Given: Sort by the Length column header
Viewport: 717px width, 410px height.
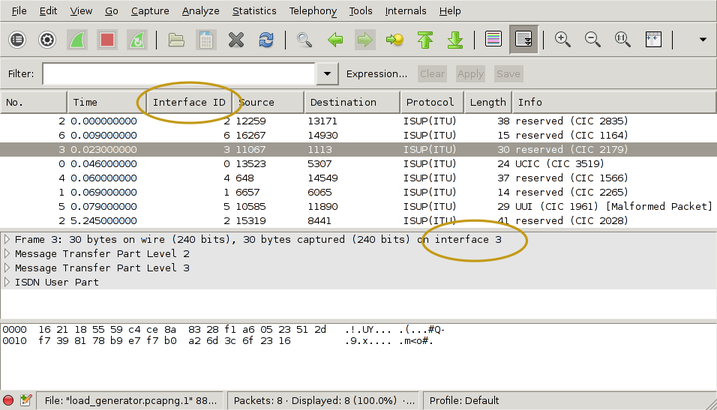Looking at the screenshot, I should tap(488, 102).
